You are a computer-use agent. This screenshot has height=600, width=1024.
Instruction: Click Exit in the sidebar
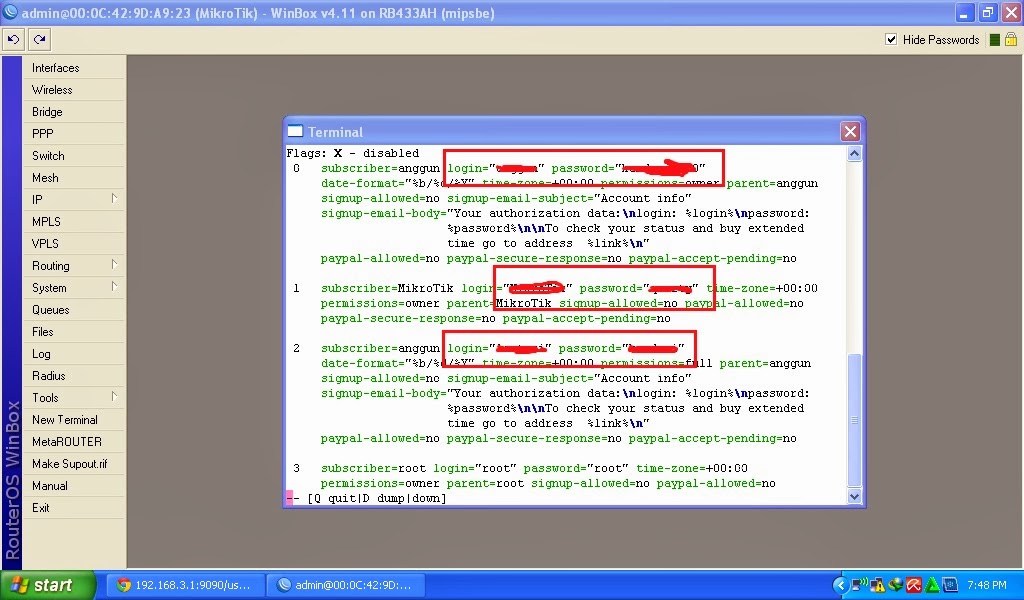74,508
